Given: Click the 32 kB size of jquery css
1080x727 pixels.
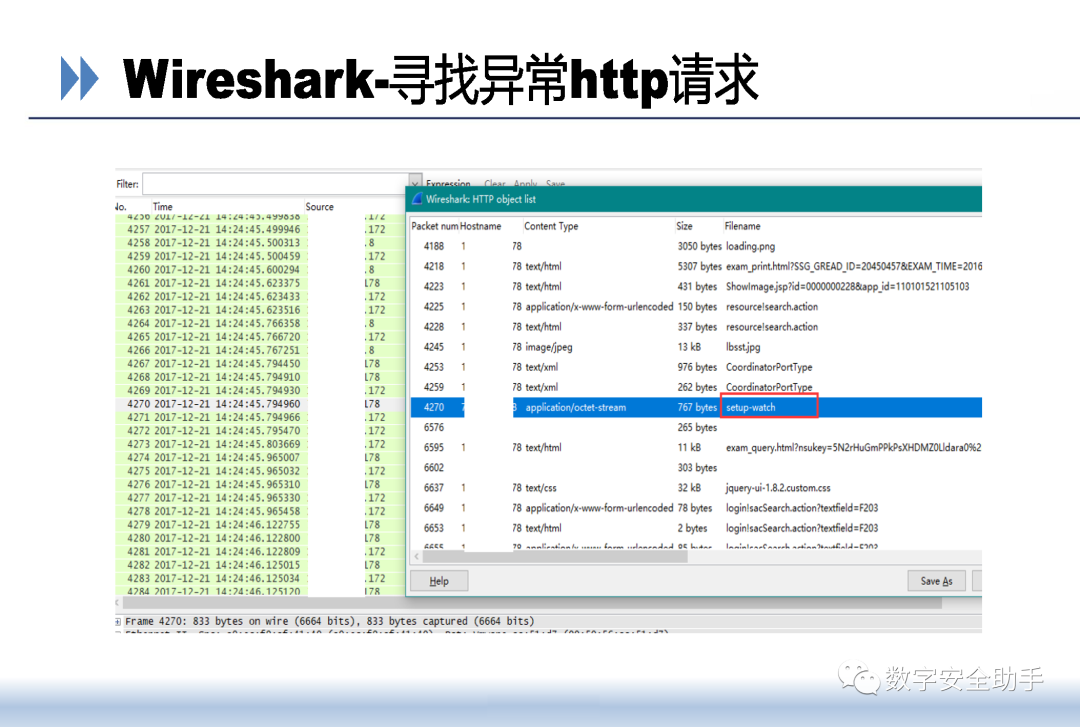Looking at the screenshot, I should tap(689, 487).
